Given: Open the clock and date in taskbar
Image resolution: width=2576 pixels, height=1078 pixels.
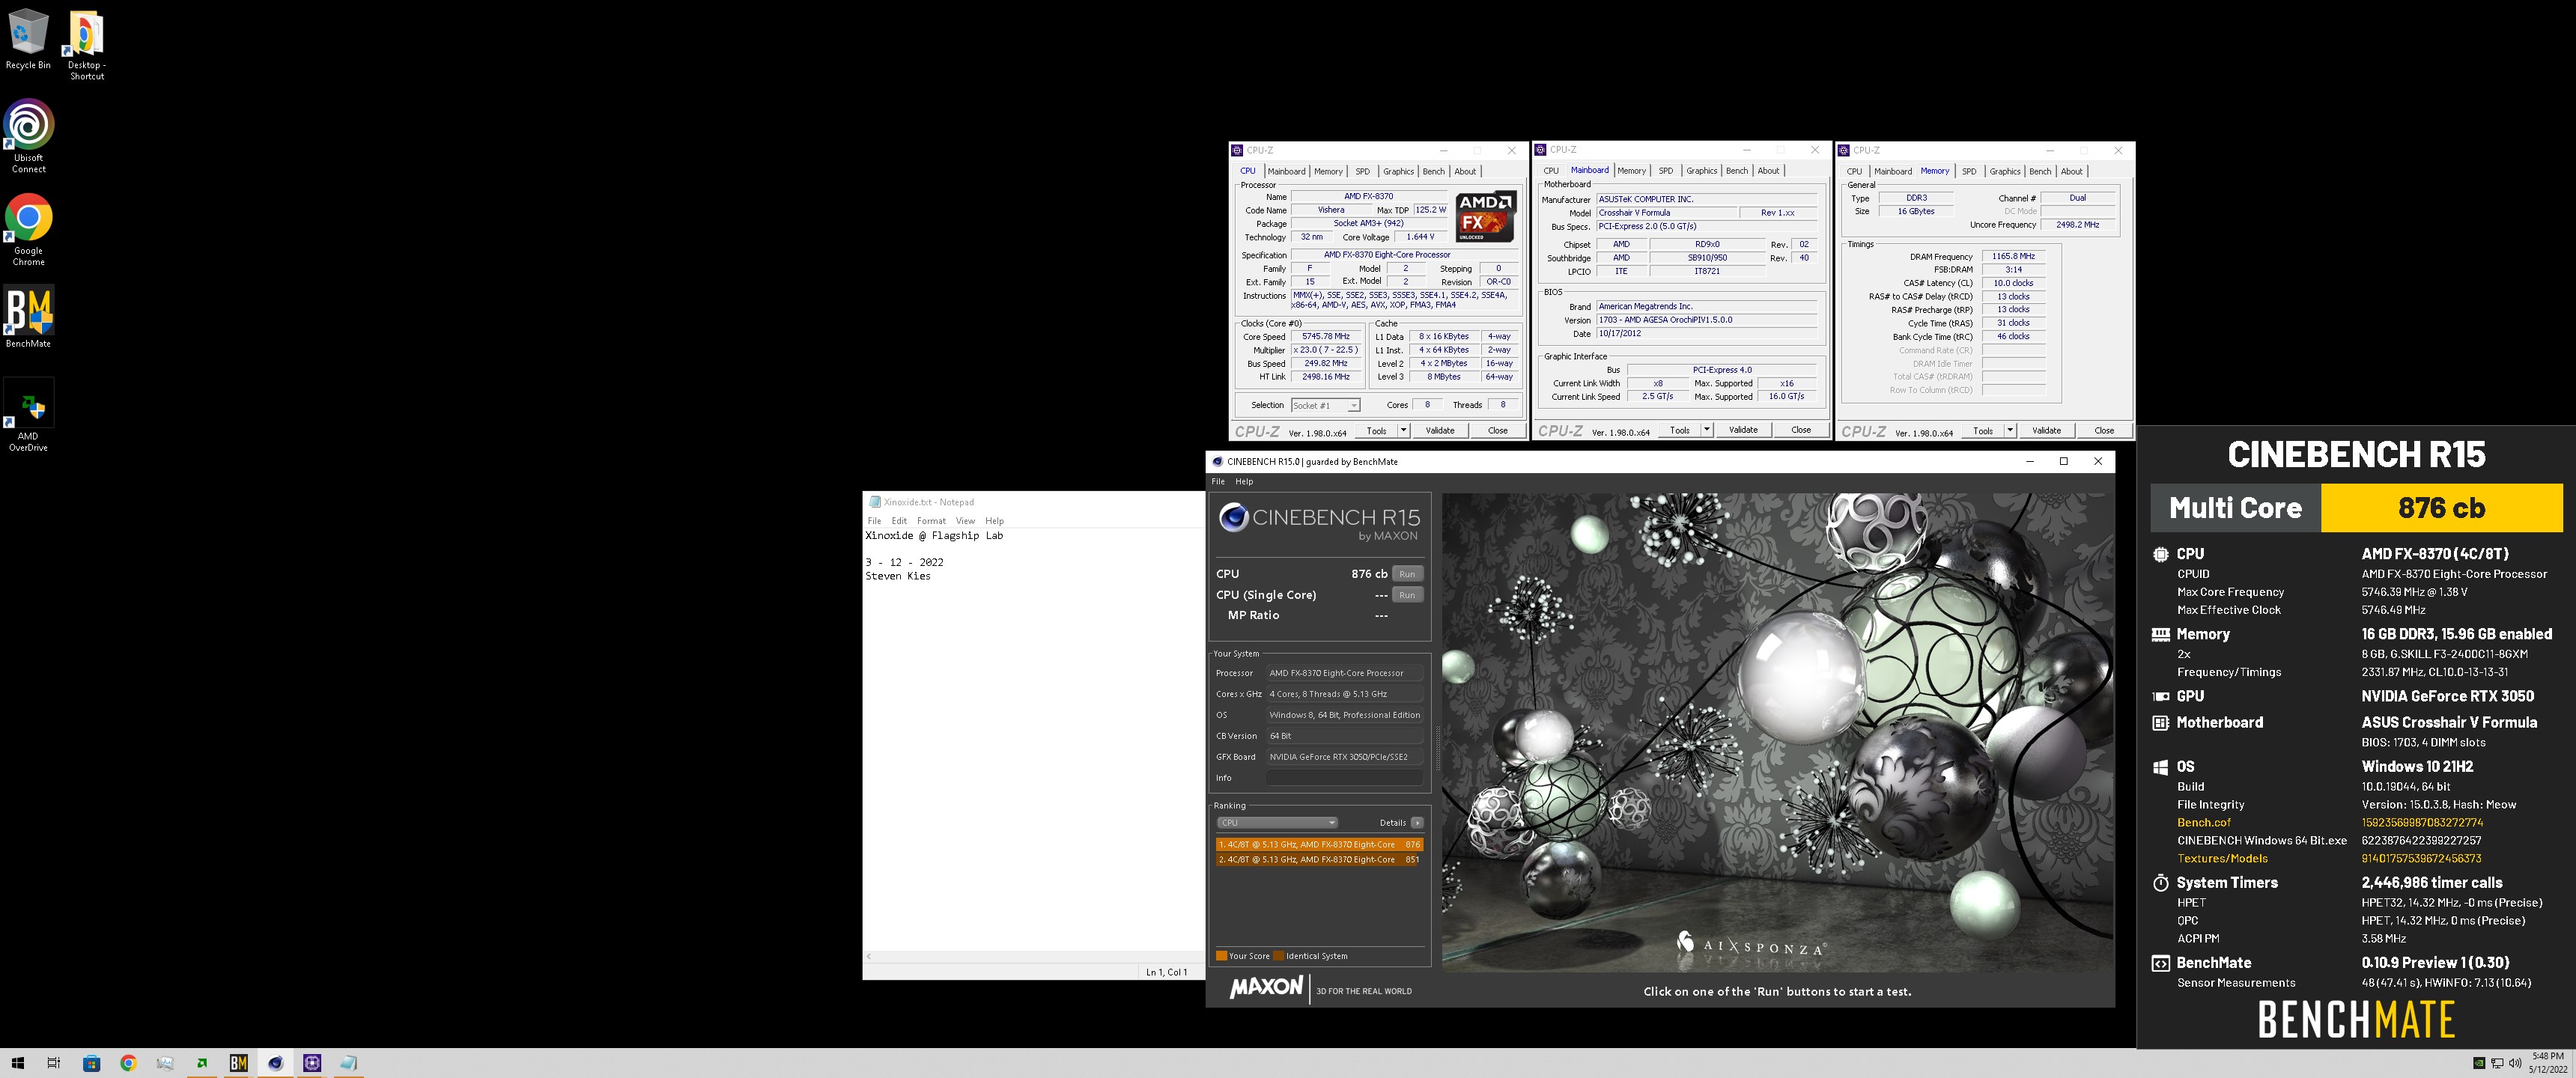Looking at the screenshot, I should coord(2547,1063).
